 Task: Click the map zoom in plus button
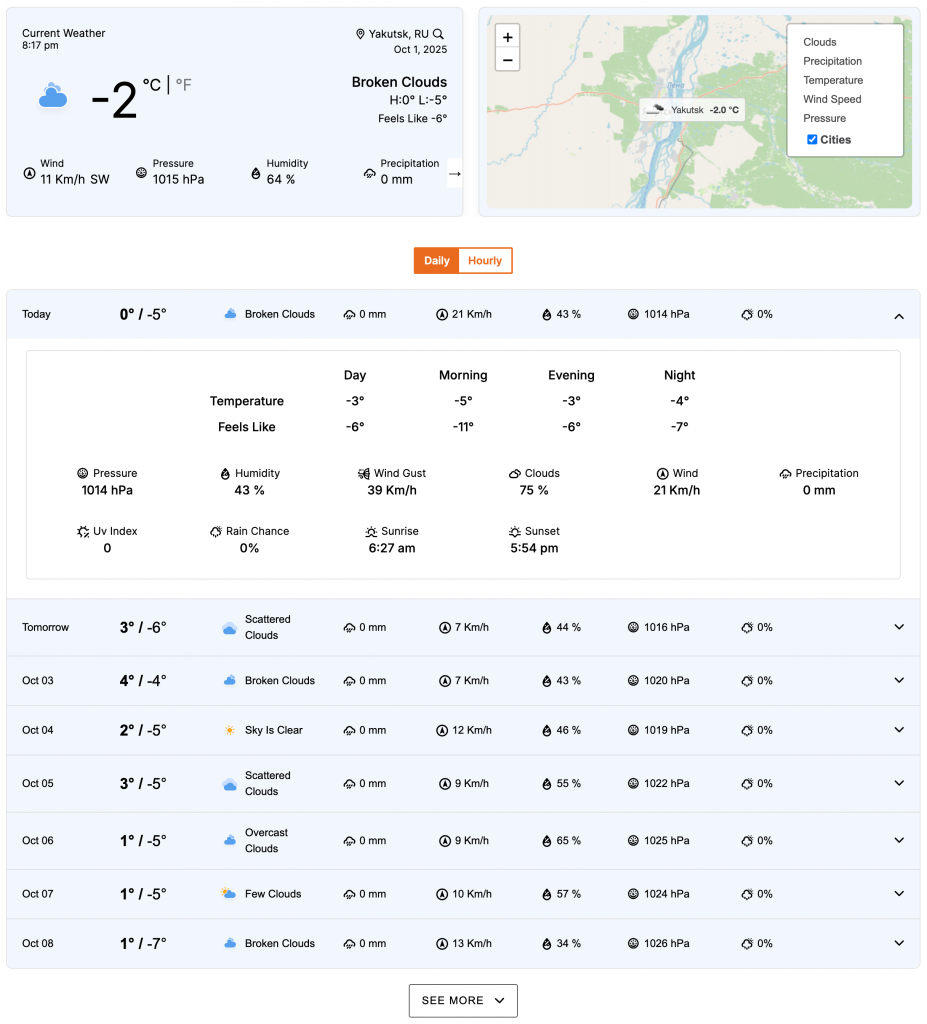point(508,37)
